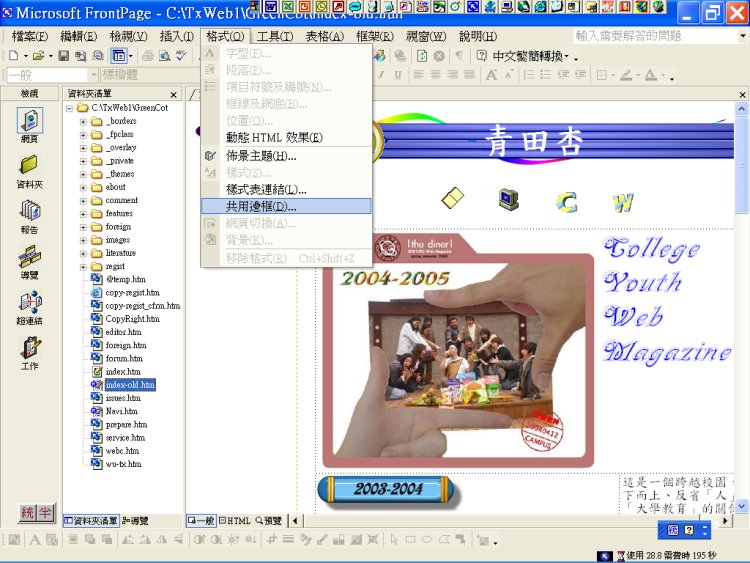Open the 工作 (Tasks) view icon
750x563 pixels.
(x=29, y=351)
